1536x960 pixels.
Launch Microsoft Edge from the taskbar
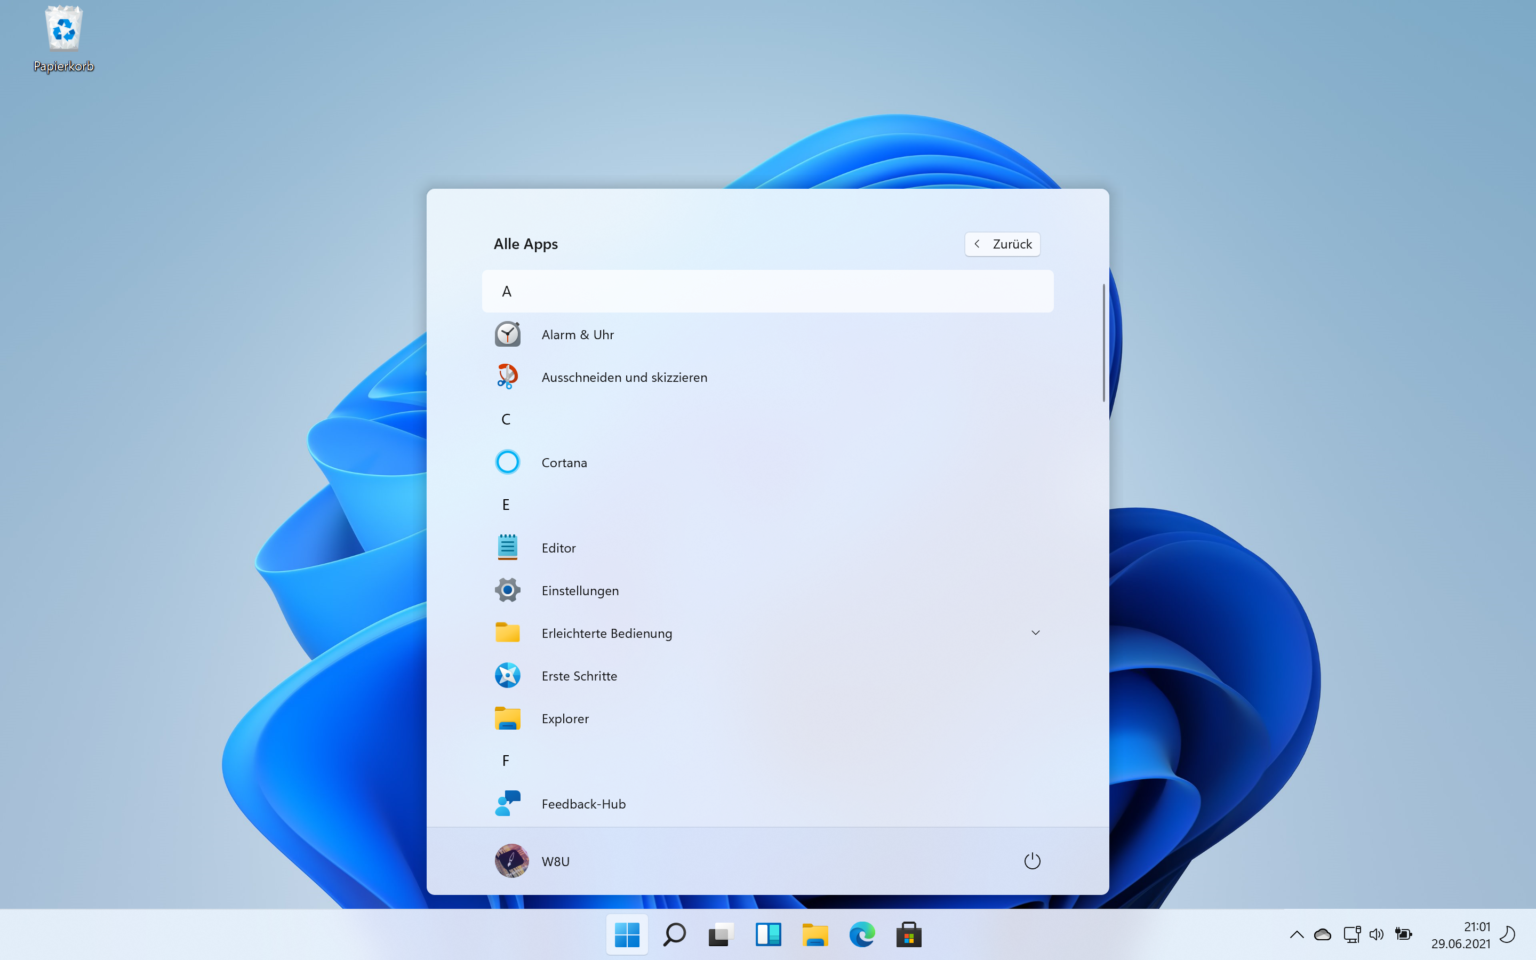click(x=861, y=934)
